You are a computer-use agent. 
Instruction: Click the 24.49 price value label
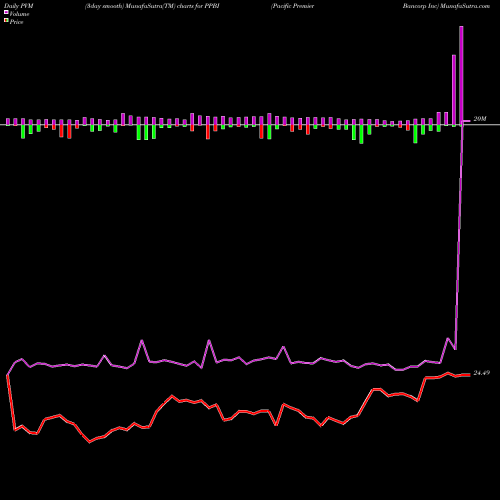(x=482, y=373)
